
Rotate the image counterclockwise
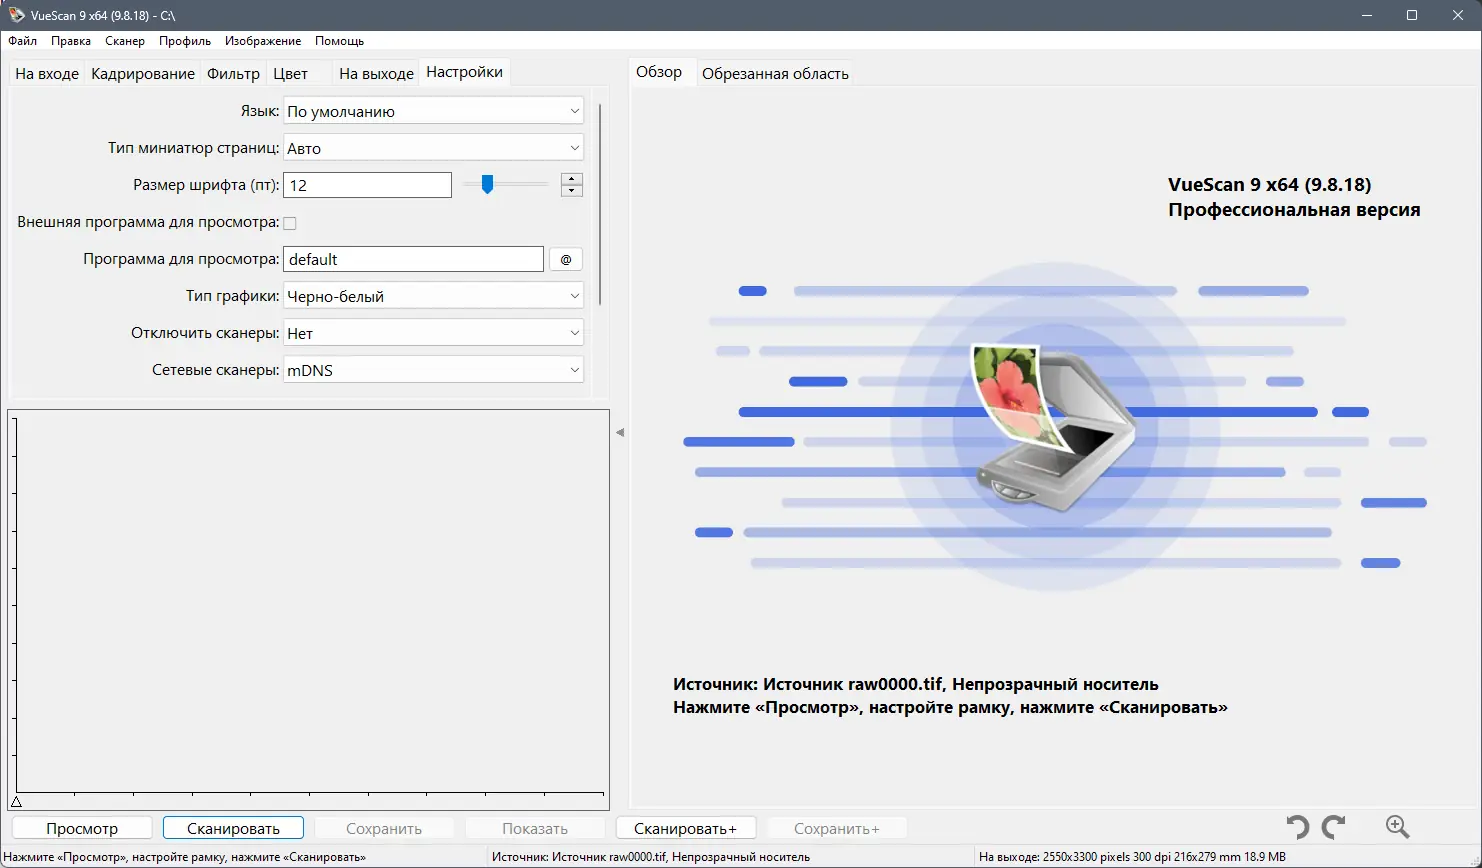(1297, 827)
